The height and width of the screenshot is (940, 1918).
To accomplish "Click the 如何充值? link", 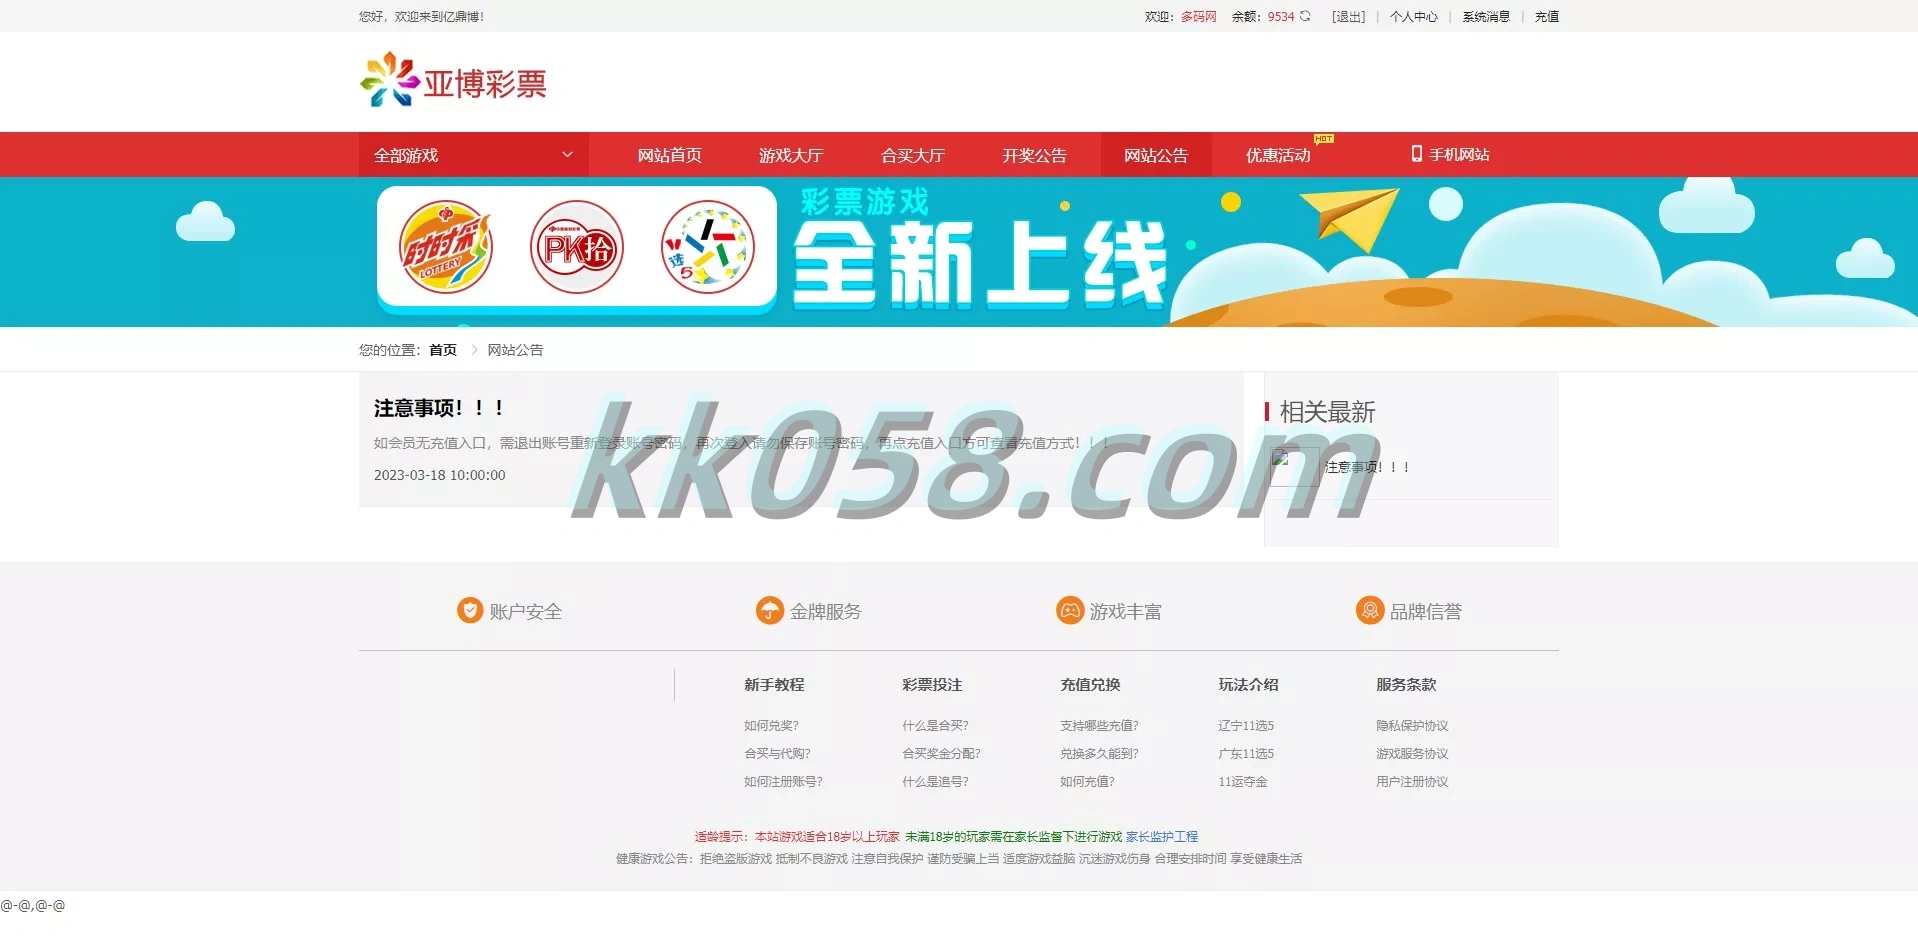I will (1087, 782).
